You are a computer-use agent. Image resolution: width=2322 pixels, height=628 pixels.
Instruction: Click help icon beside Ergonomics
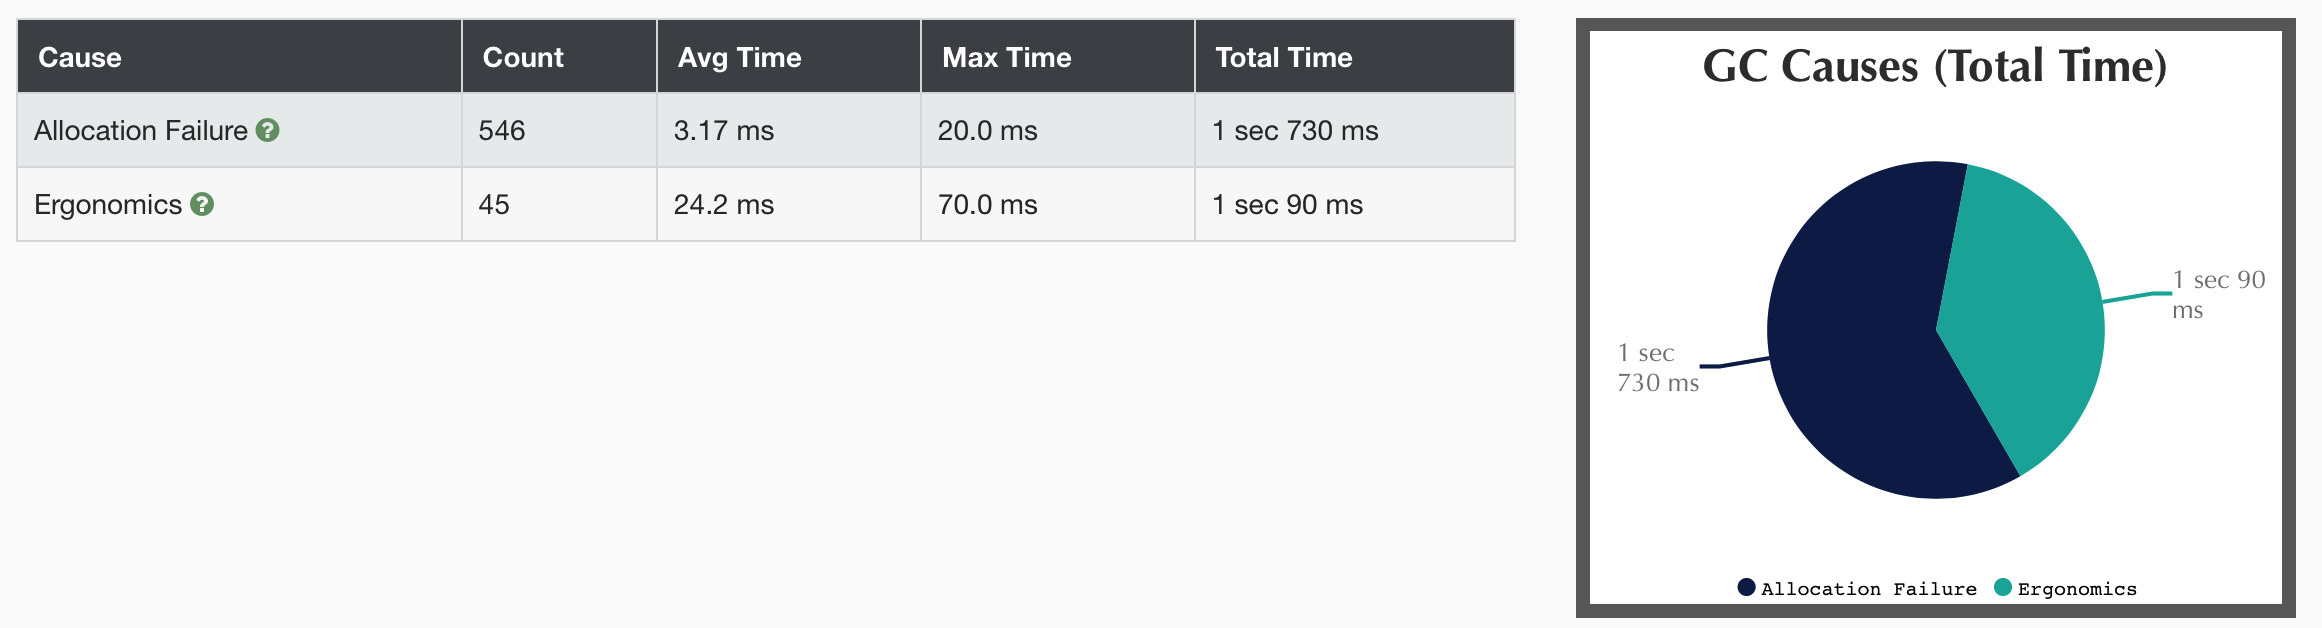202,204
